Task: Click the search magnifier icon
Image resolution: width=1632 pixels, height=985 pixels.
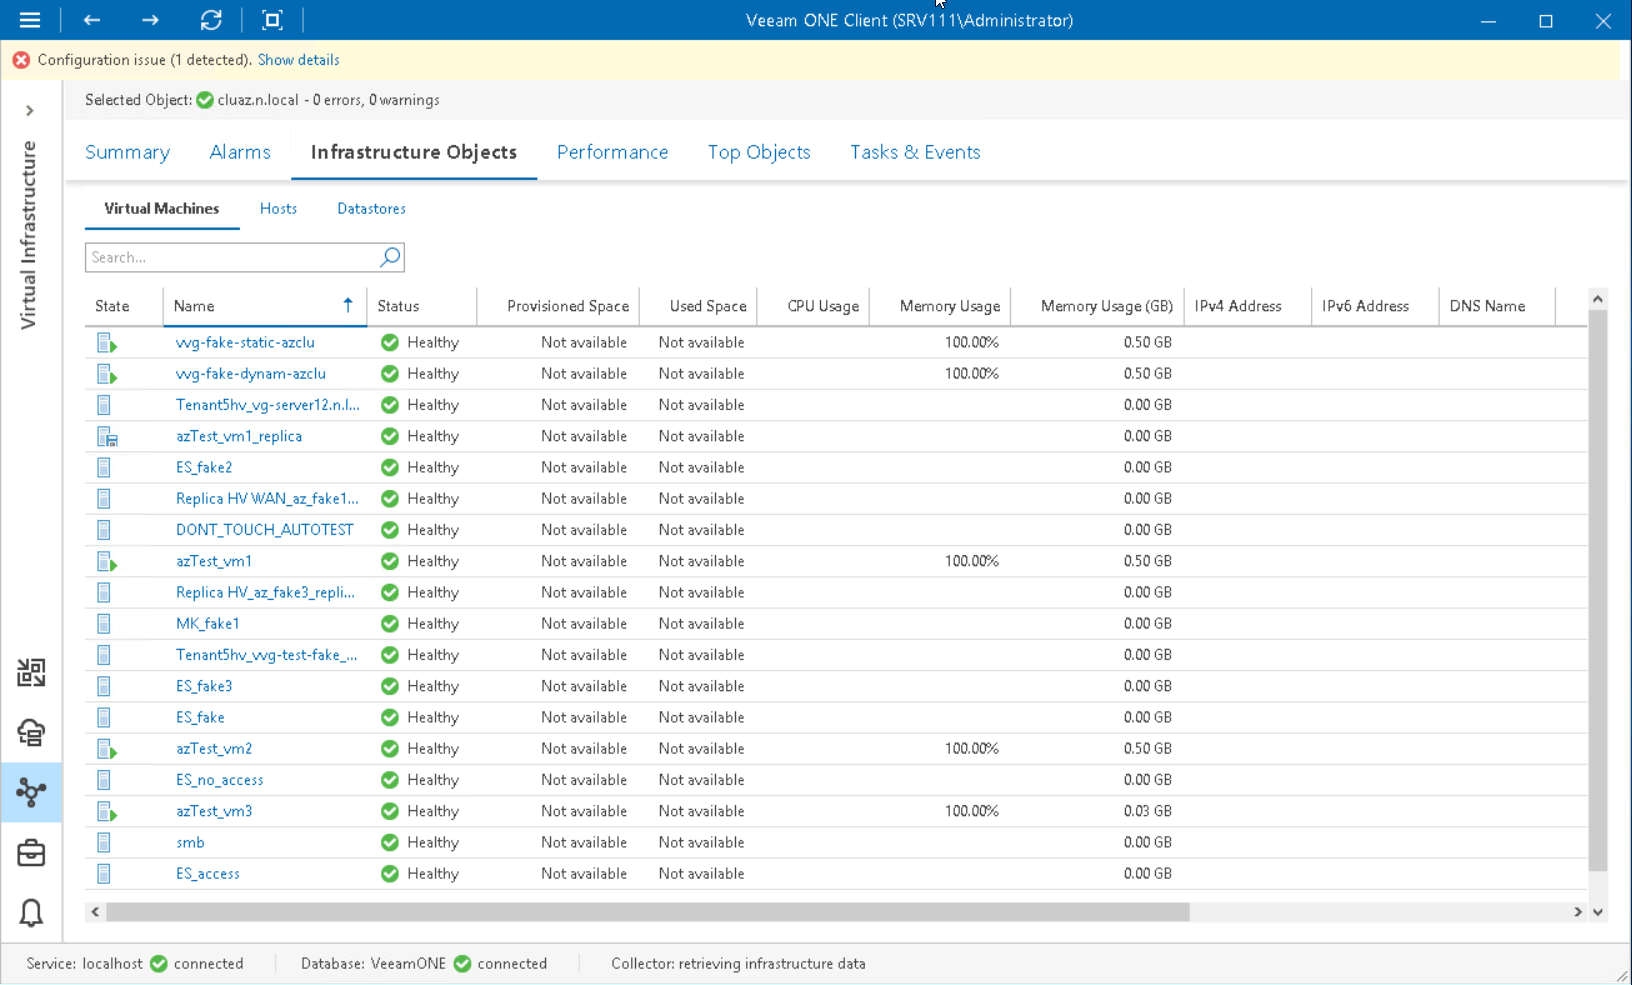Action: point(389,257)
